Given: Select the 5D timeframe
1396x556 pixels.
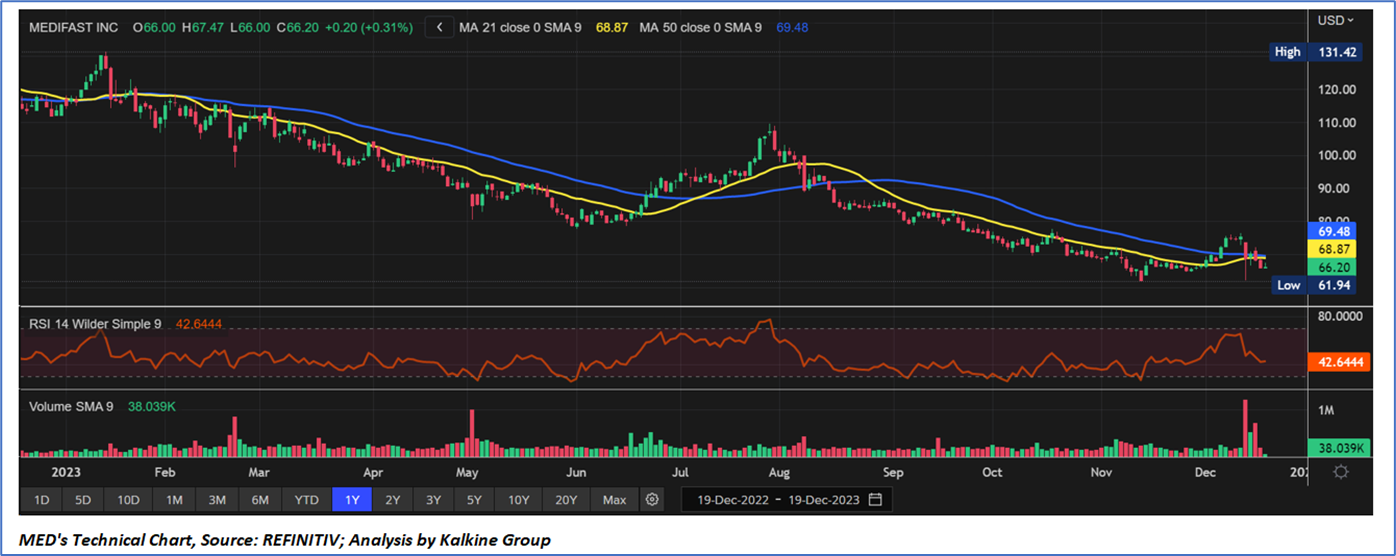Looking at the screenshot, I should [83, 499].
